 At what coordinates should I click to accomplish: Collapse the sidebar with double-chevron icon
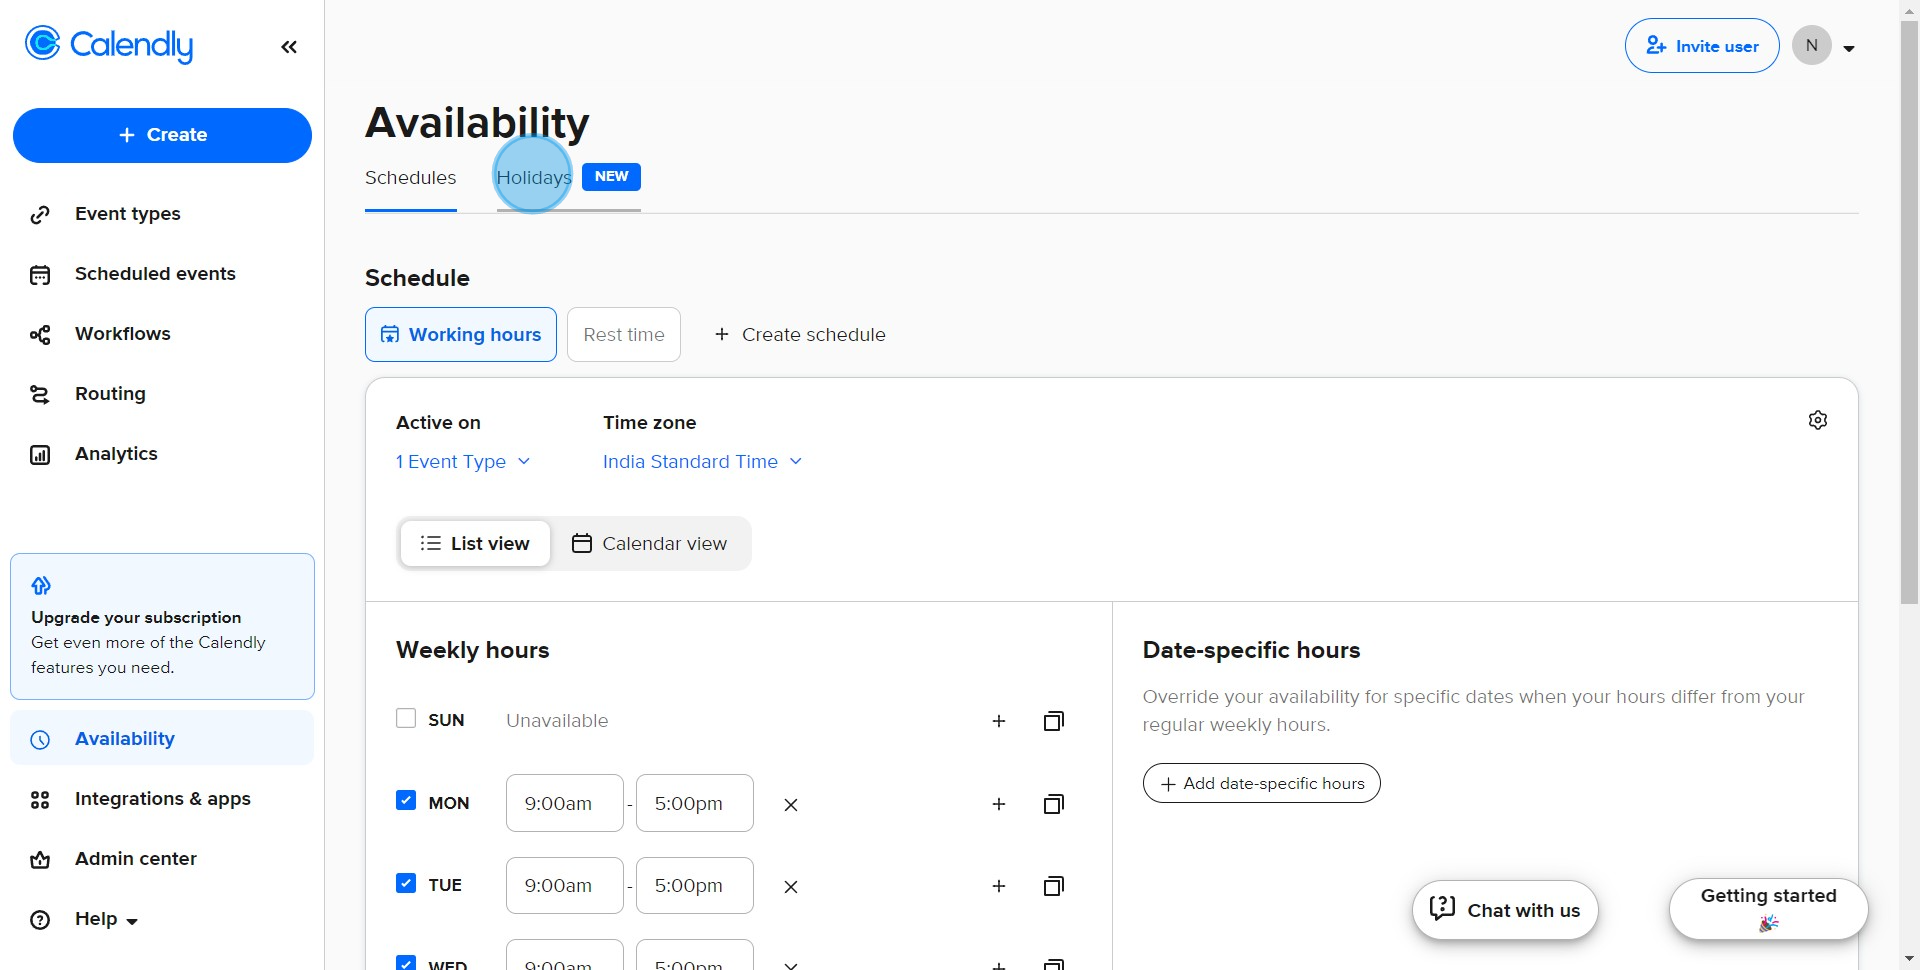click(289, 47)
